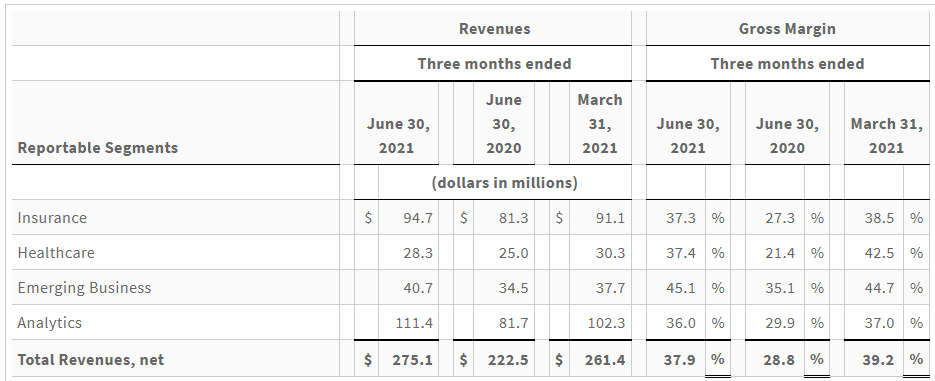Click the Revenues column group header
The height and width of the screenshot is (381, 935).
point(494,29)
